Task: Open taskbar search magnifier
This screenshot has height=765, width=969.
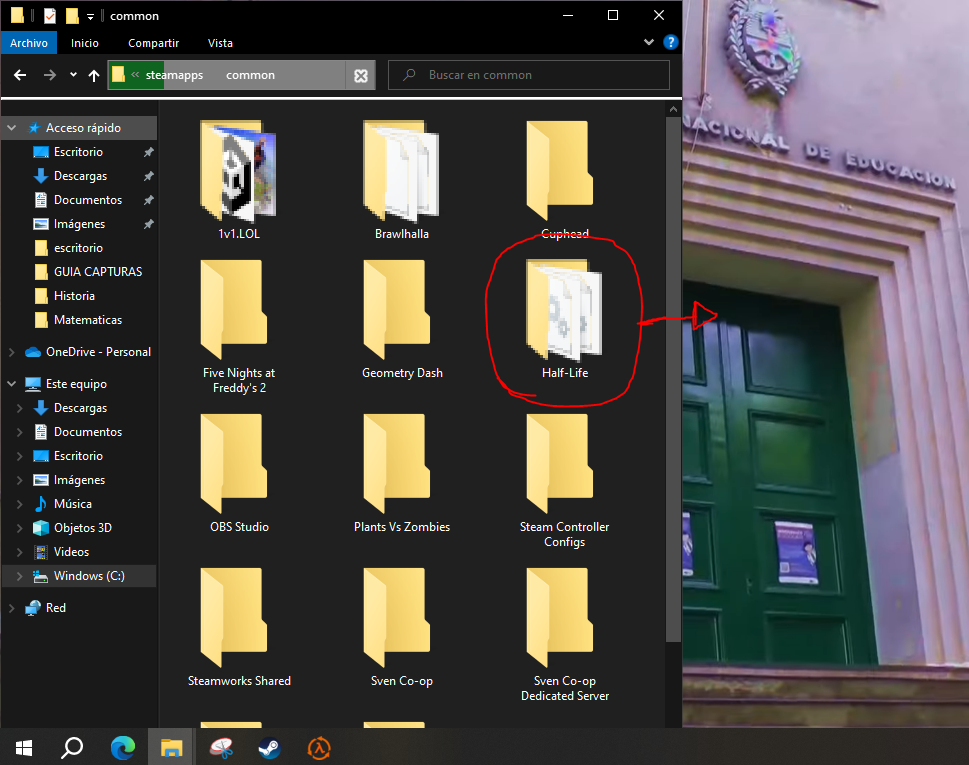Action: (x=72, y=748)
